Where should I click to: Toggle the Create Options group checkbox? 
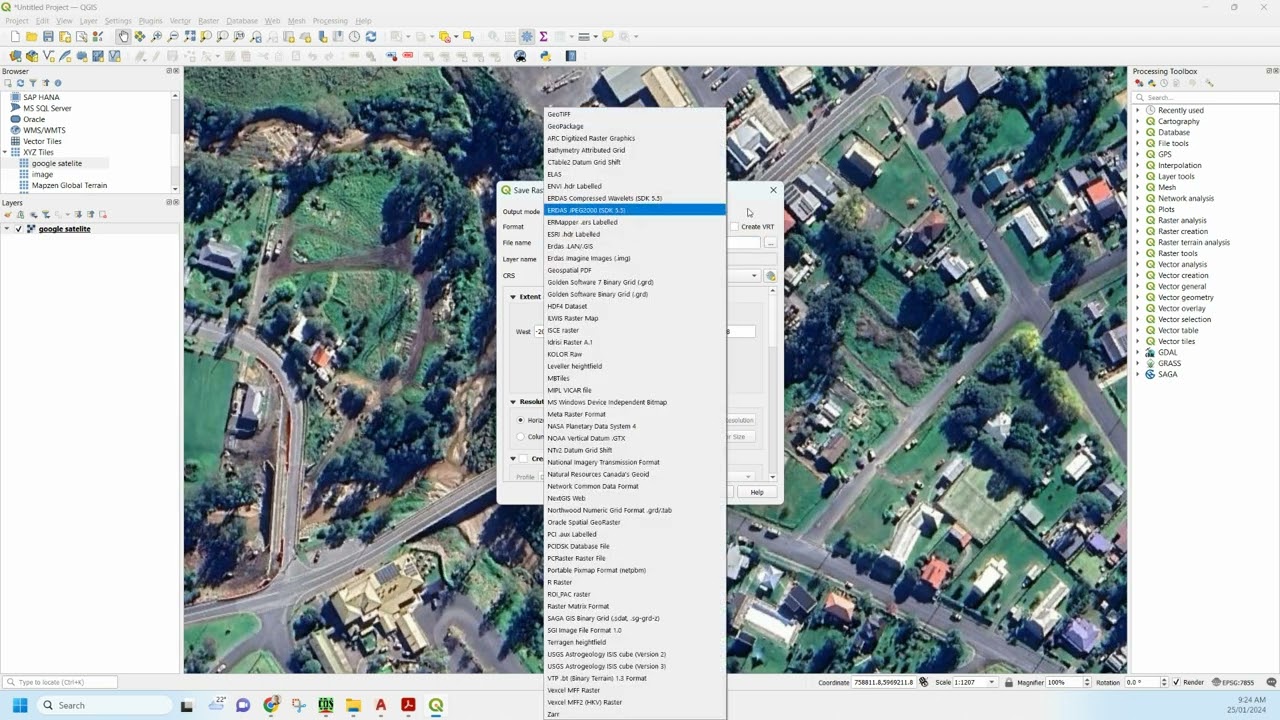523,459
